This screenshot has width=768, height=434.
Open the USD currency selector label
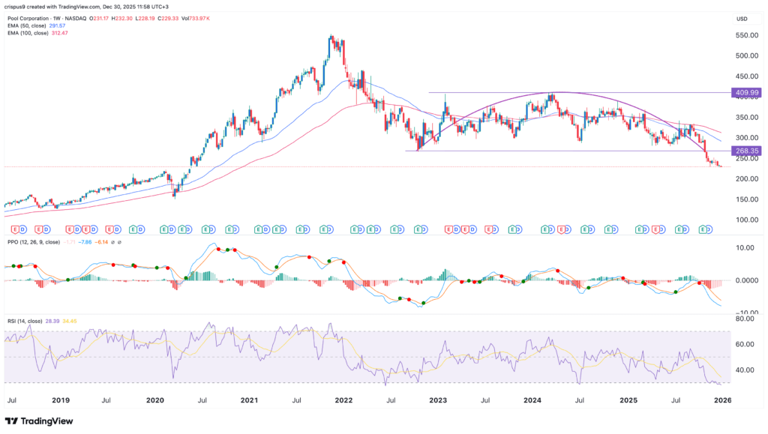(742, 19)
